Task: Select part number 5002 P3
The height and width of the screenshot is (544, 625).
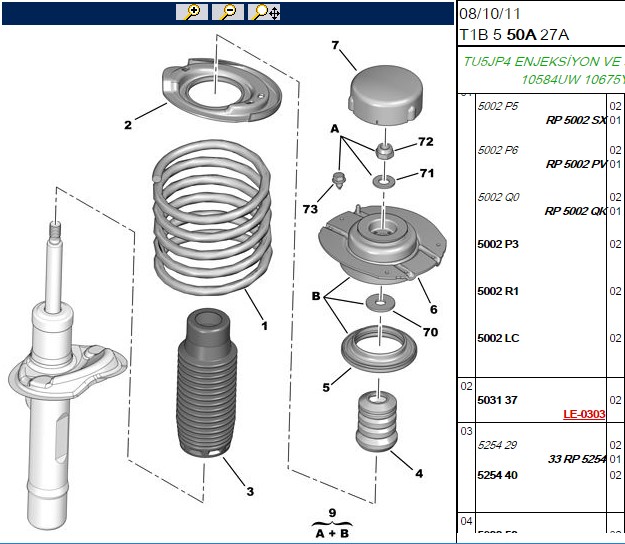Action: click(x=498, y=244)
